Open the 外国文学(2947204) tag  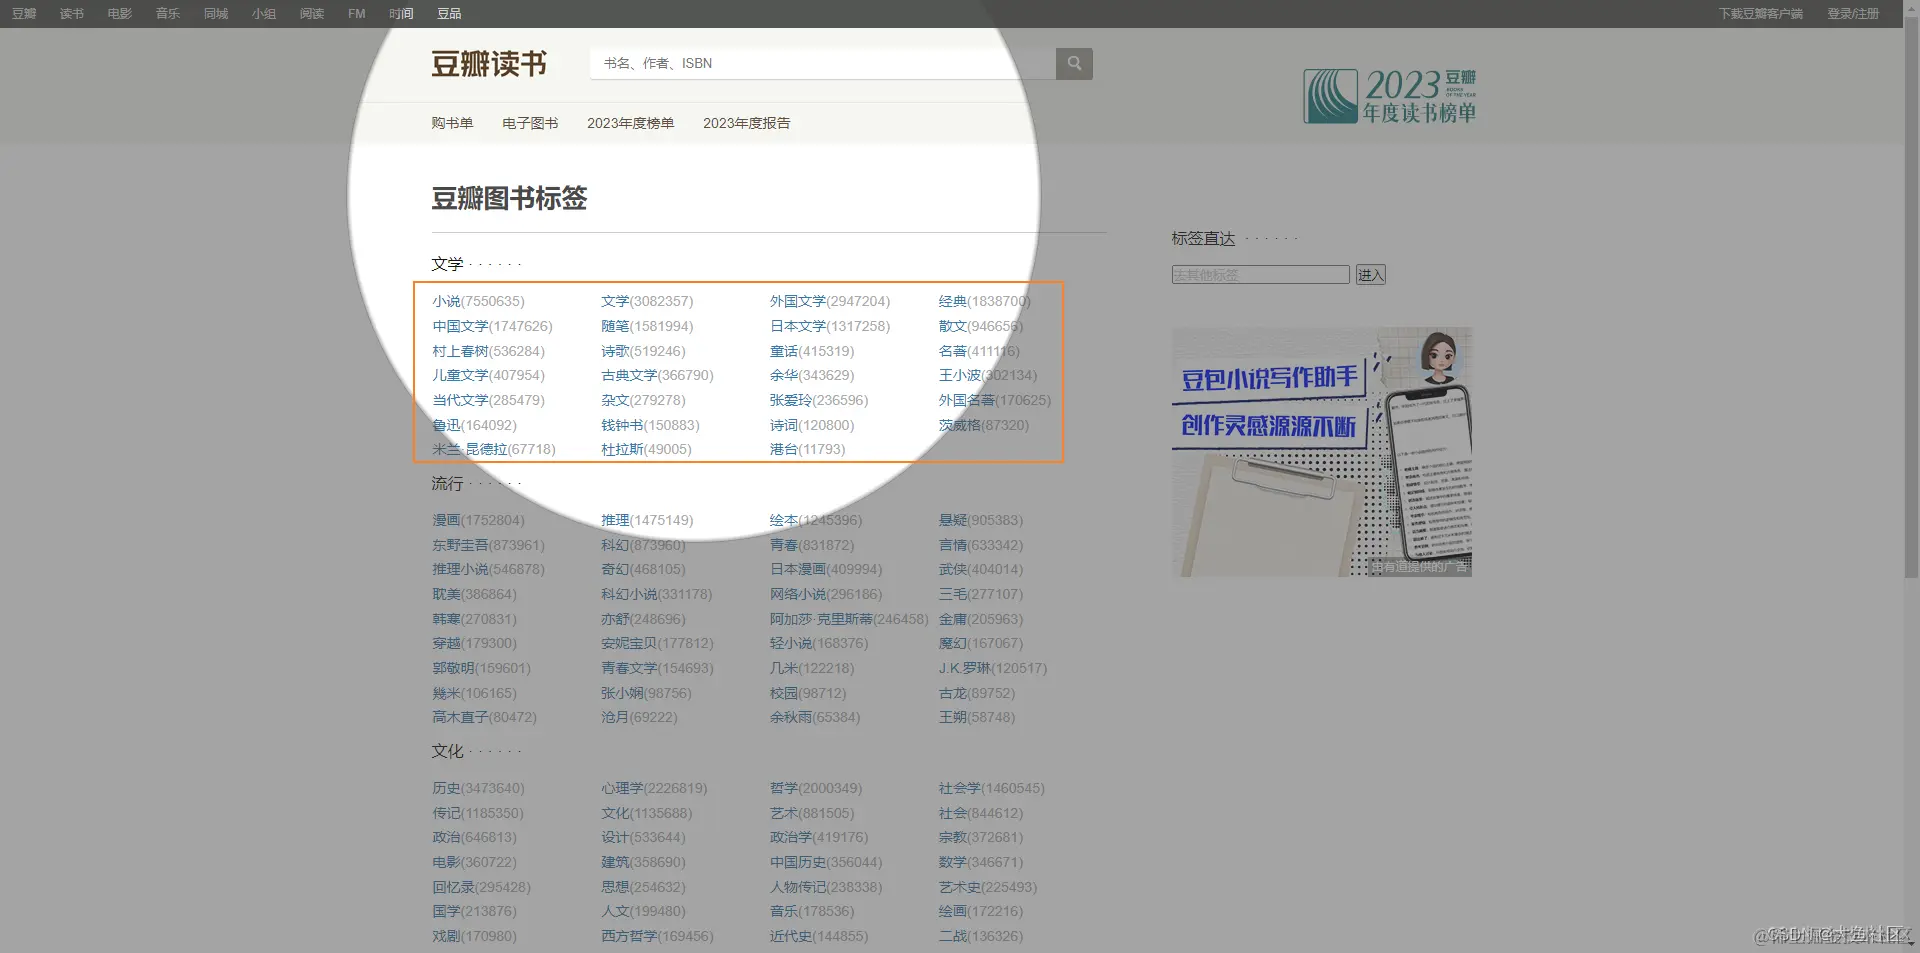point(830,301)
